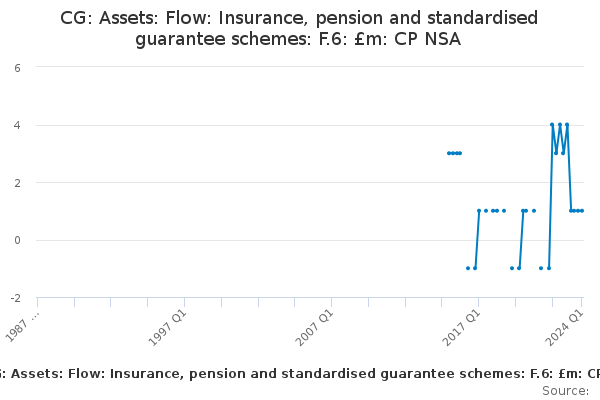This screenshot has width=600, height=400.
Task: Click the bold series legend text
Action: click(x=300, y=374)
